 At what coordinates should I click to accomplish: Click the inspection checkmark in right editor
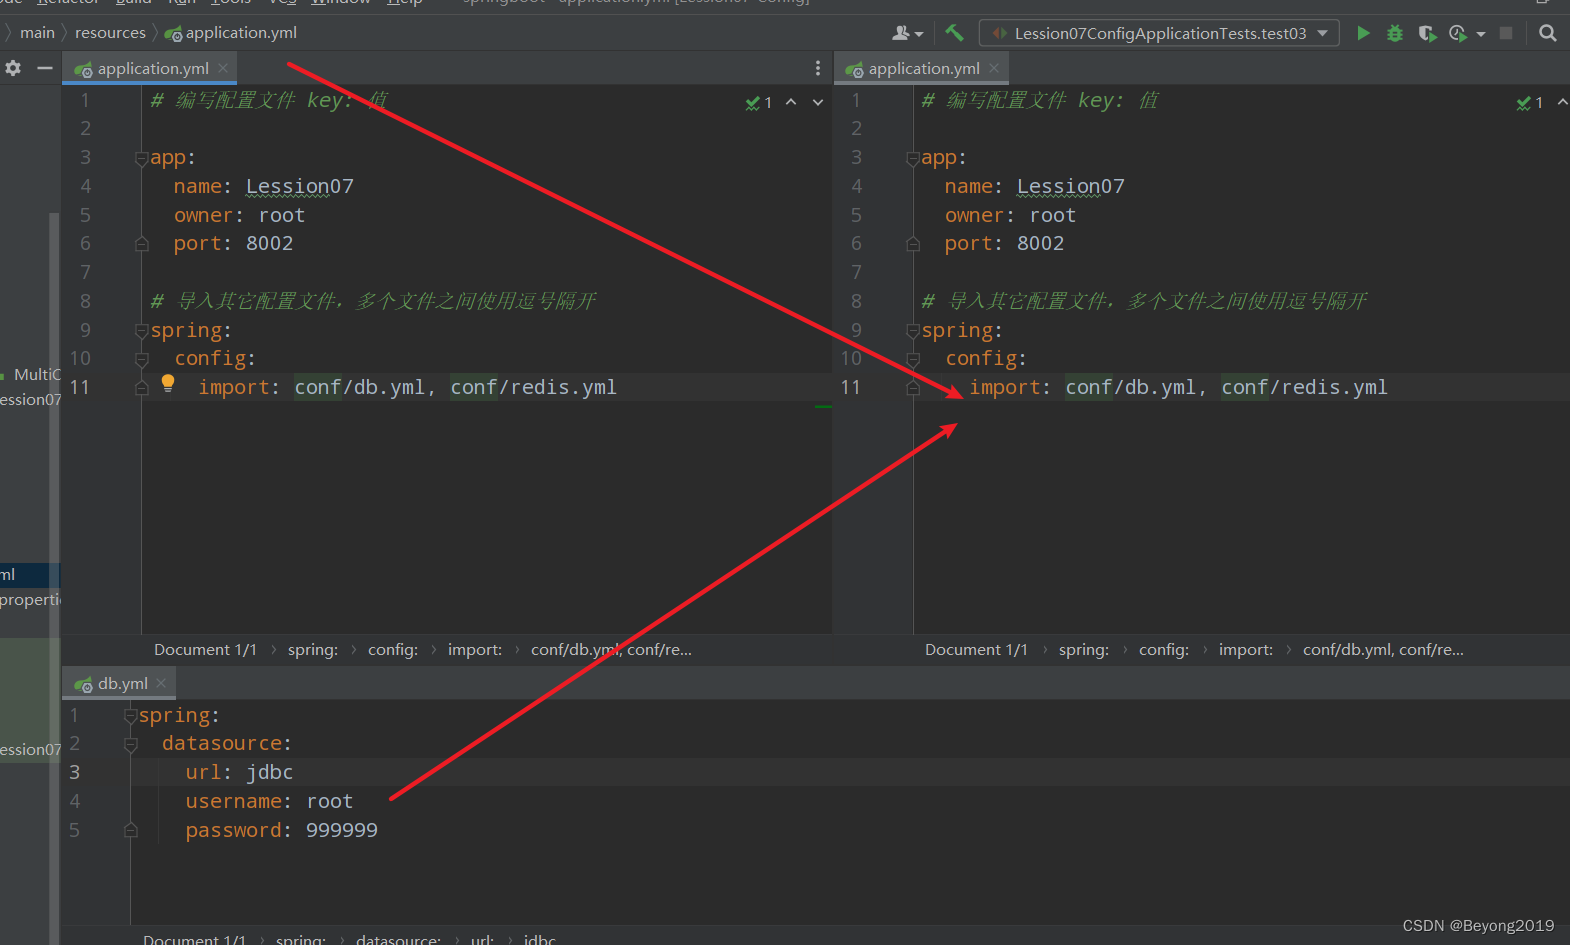[x=1529, y=102]
